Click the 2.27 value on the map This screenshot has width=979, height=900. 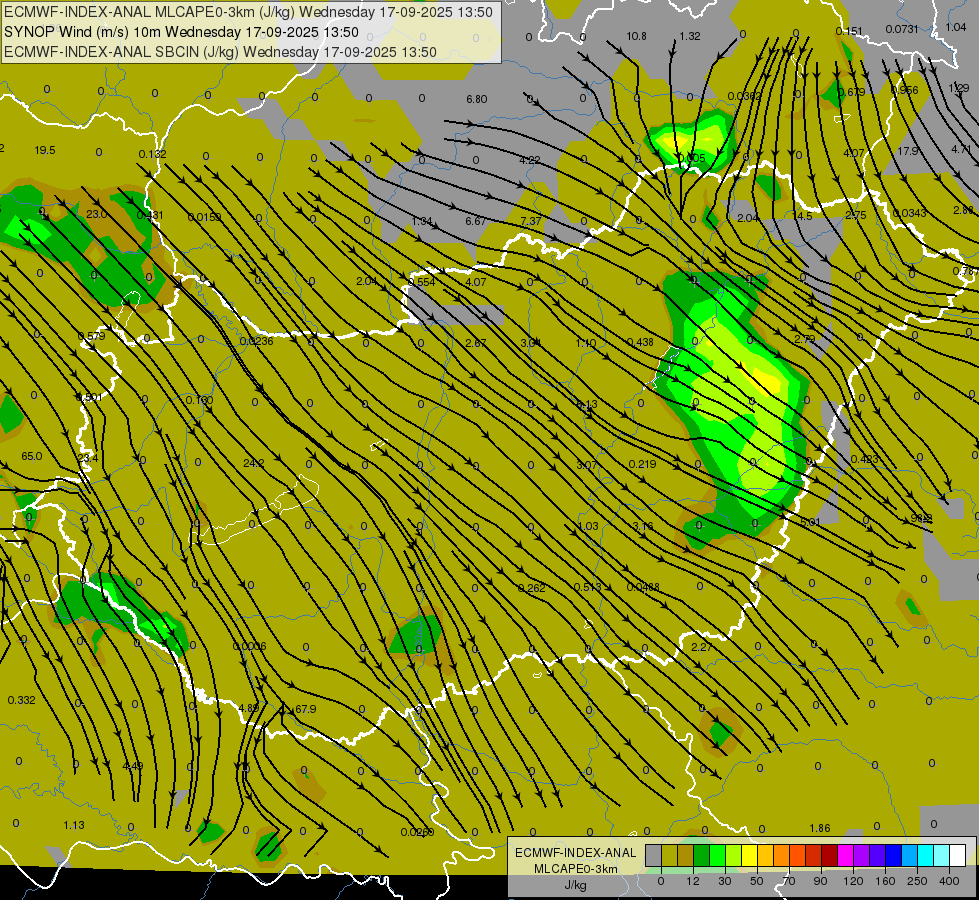[702, 646]
